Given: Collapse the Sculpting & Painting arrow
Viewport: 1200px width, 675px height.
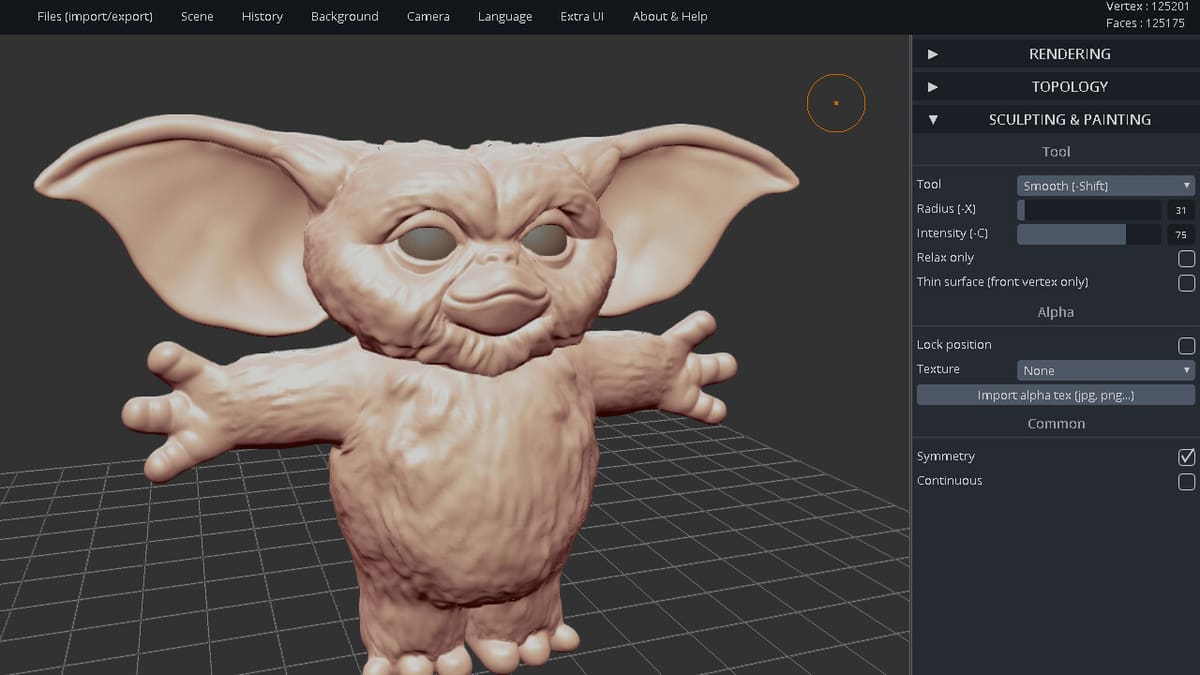Looking at the screenshot, I should (933, 119).
